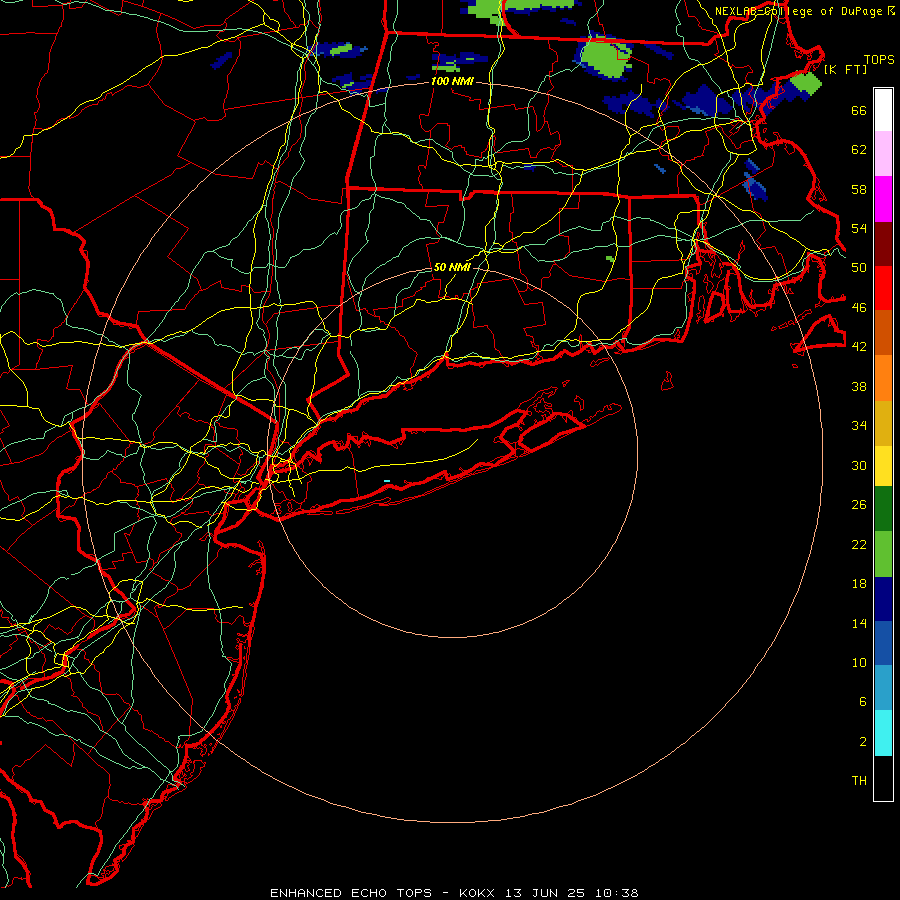The height and width of the screenshot is (900, 900).
Task: Click the '50 NMI' range ring label
Action: tap(452, 267)
